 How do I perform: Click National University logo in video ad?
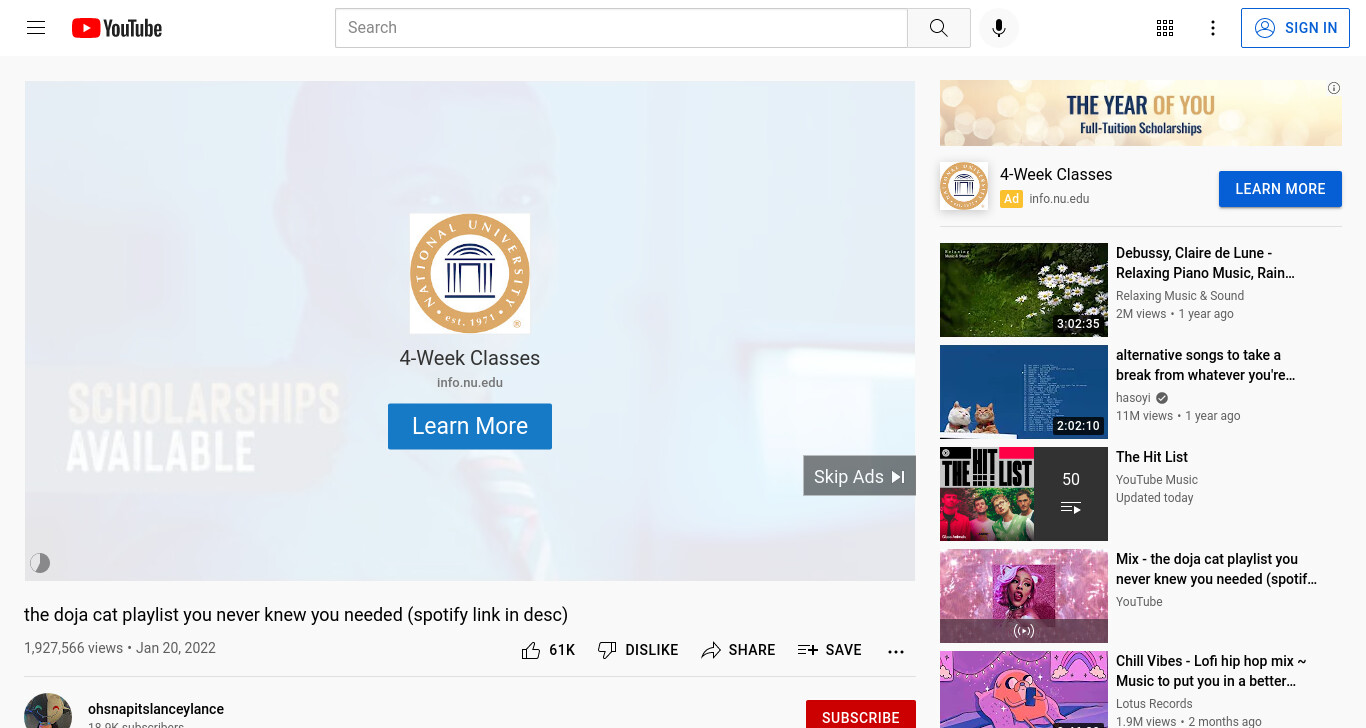tap(470, 273)
